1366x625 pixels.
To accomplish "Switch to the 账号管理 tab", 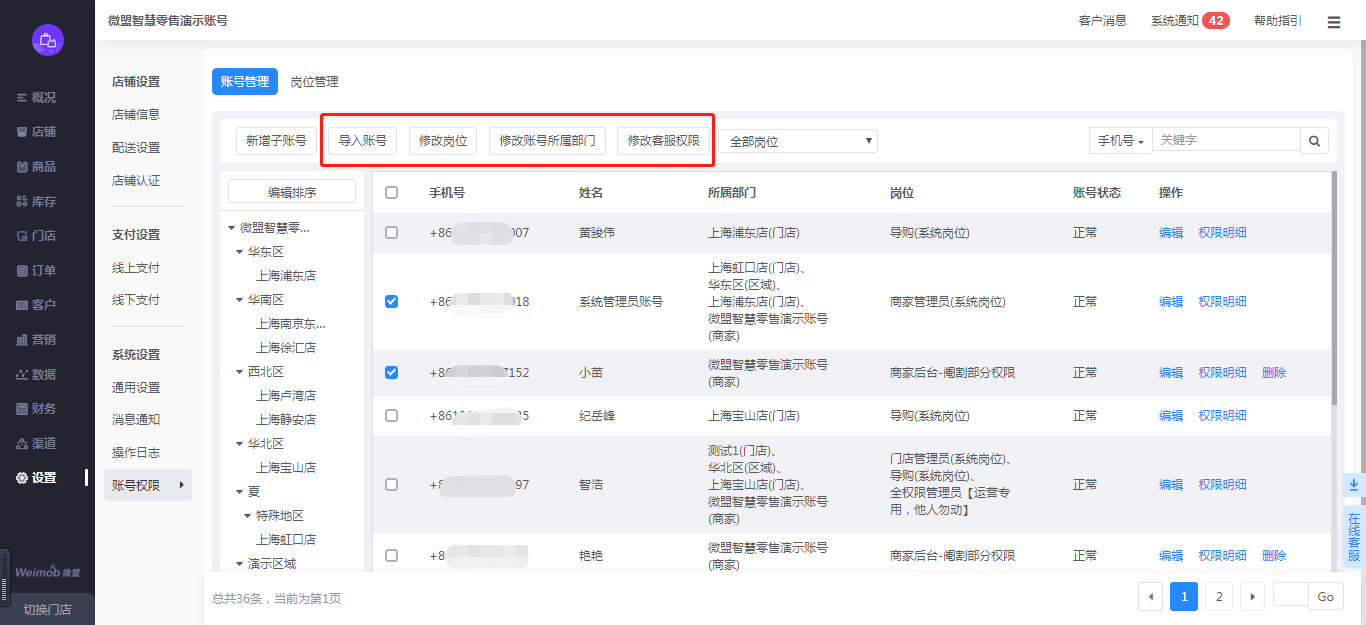I will [x=245, y=82].
